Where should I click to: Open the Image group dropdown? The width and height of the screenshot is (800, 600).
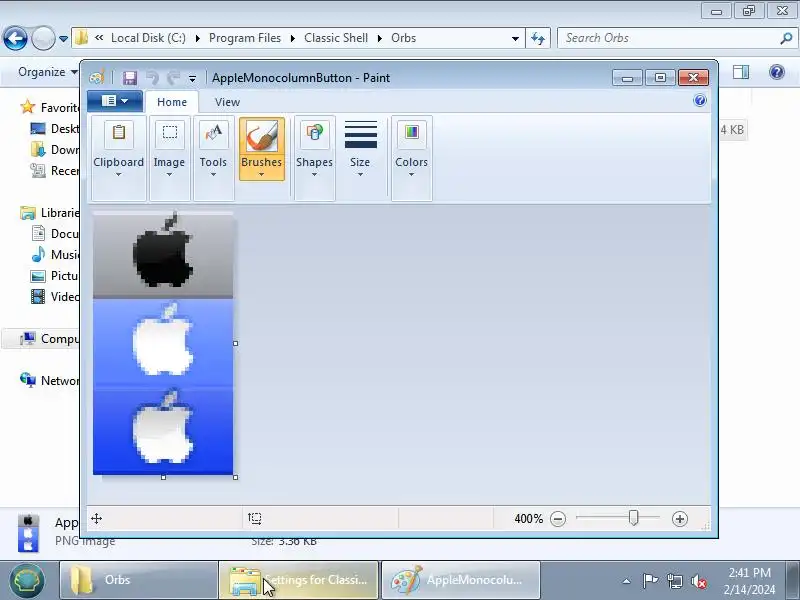pyautogui.click(x=169, y=157)
